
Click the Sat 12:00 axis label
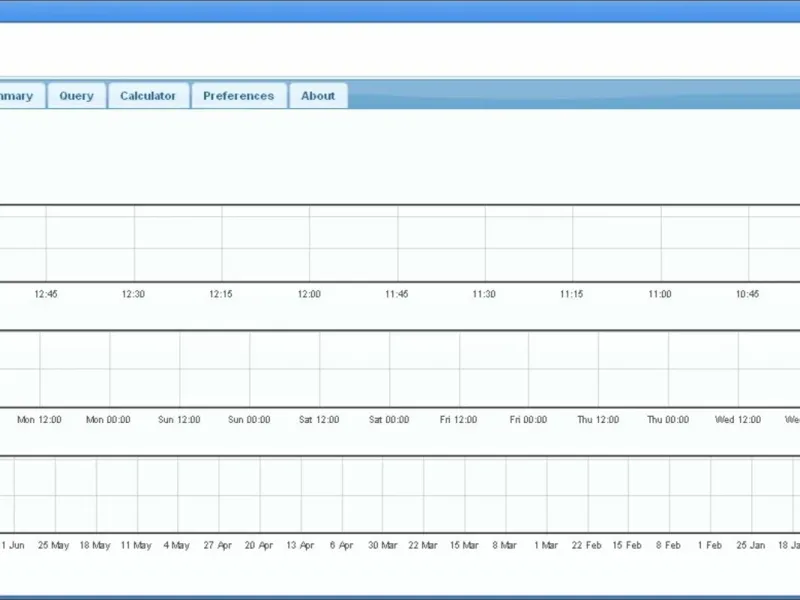tap(319, 419)
